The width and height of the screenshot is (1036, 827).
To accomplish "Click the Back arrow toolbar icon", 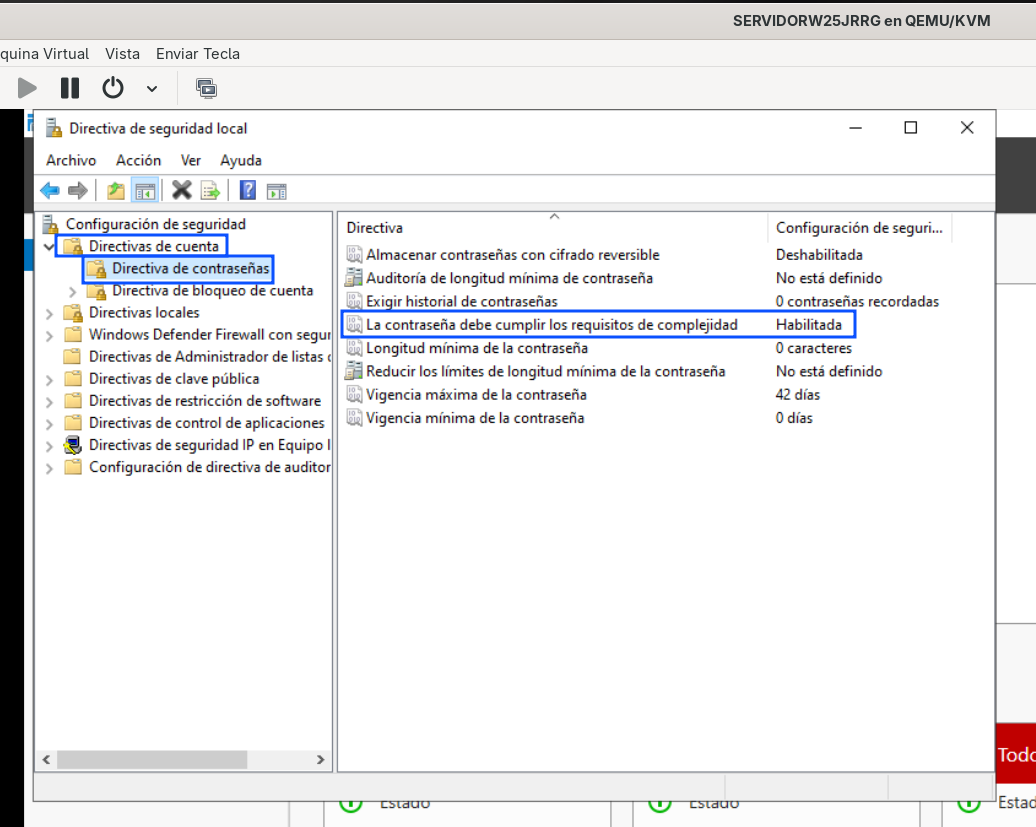I will 50,191.
